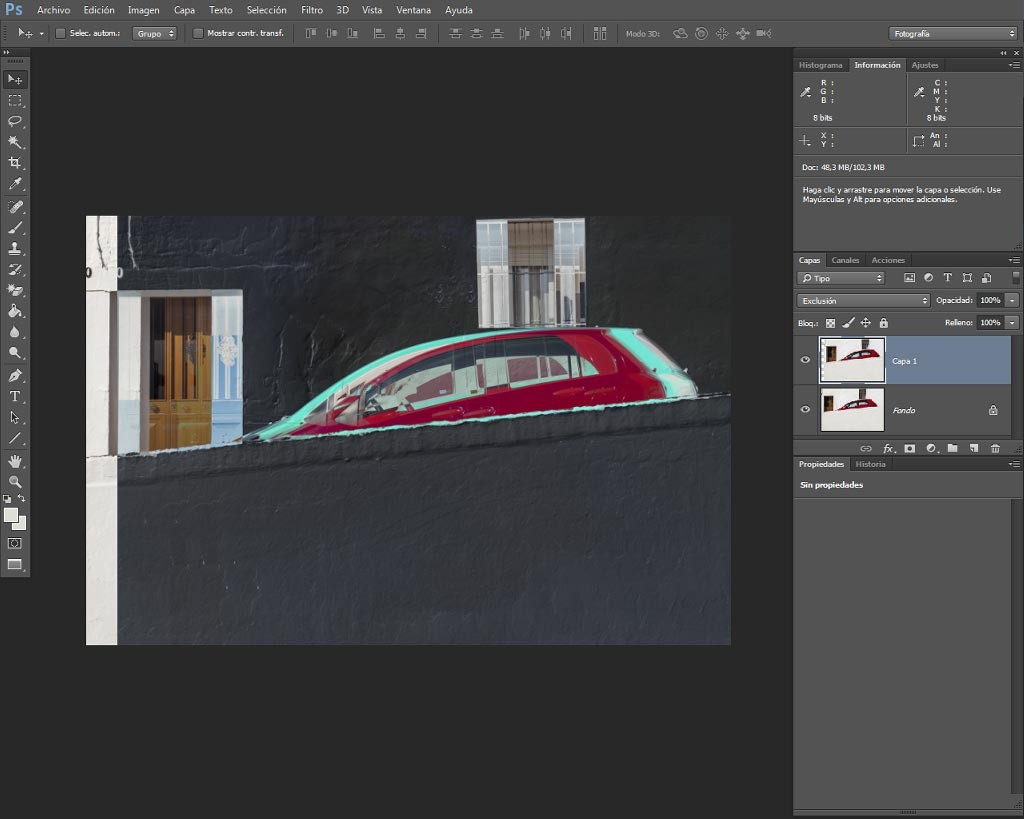Image resolution: width=1024 pixels, height=819 pixels.
Task: Open the Tipo layer filter dropdown
Action: coord(841,278)
